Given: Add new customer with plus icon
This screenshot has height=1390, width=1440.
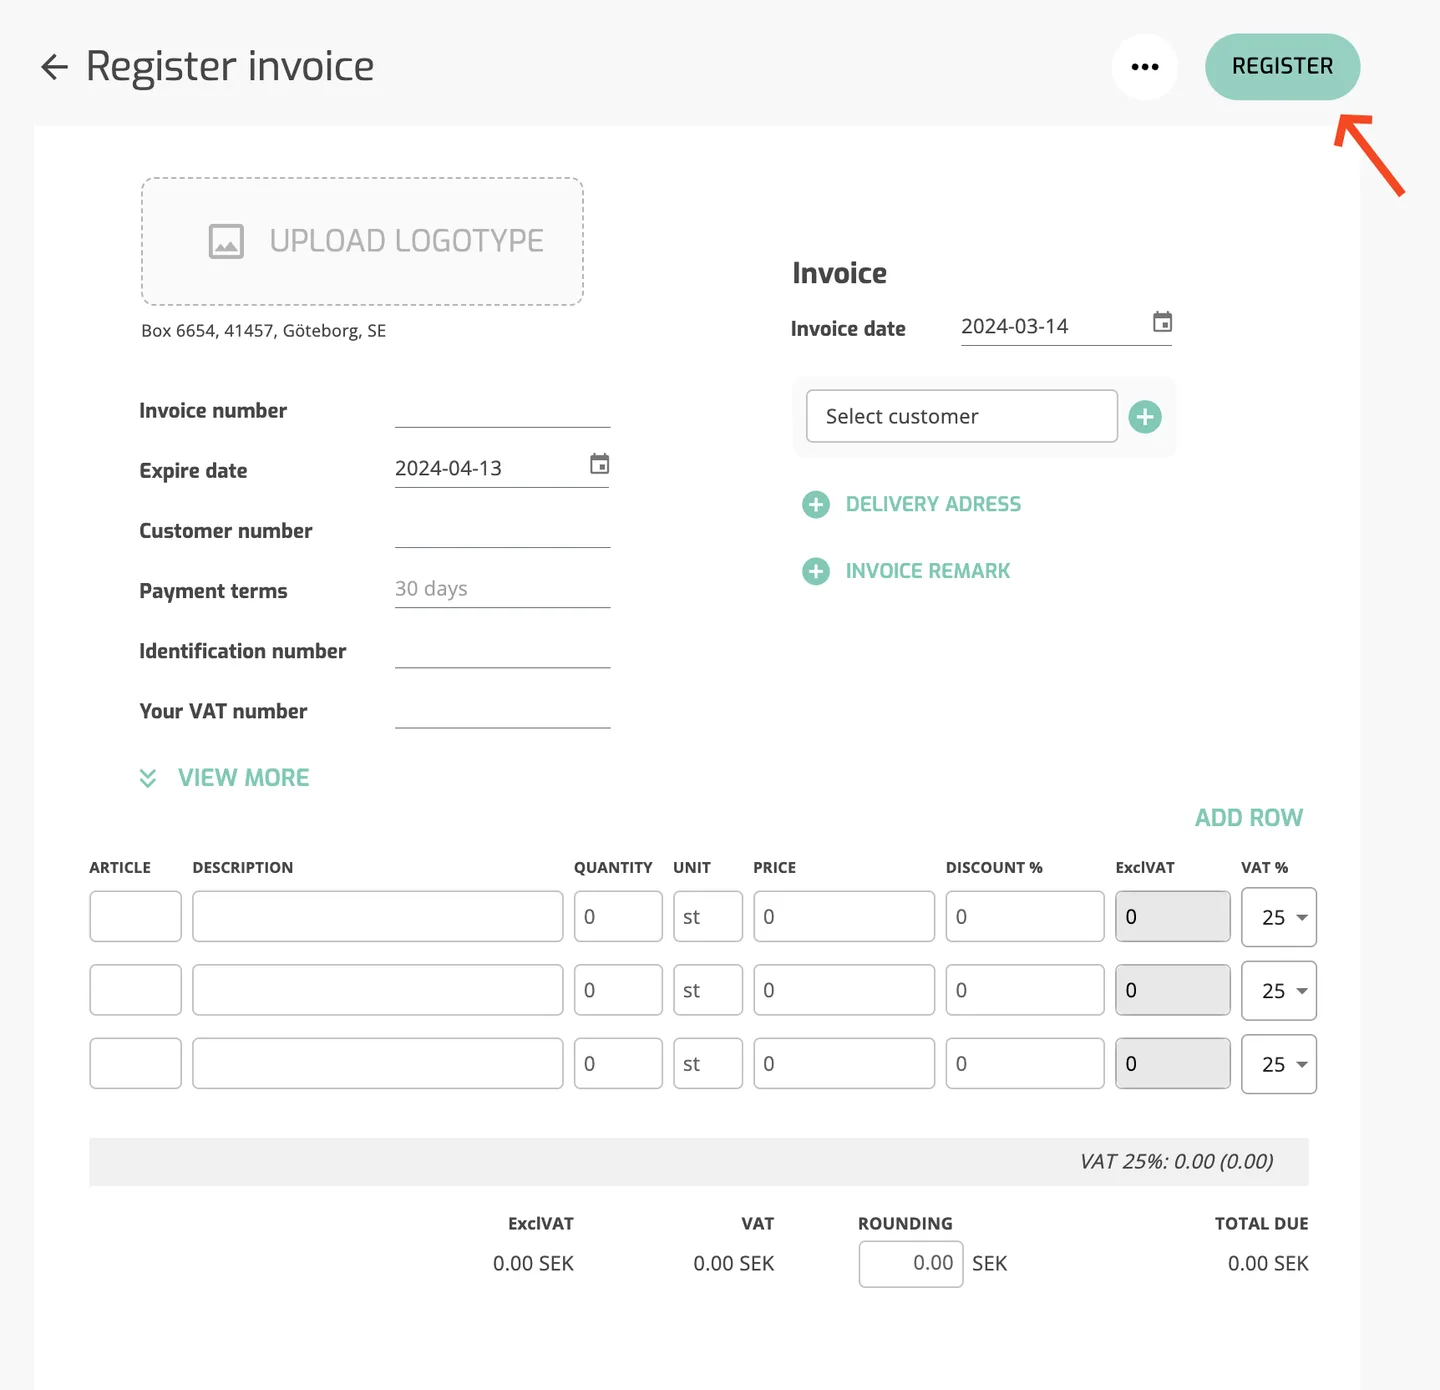Looking at the screenshot, I should [x=1145, y=417].
